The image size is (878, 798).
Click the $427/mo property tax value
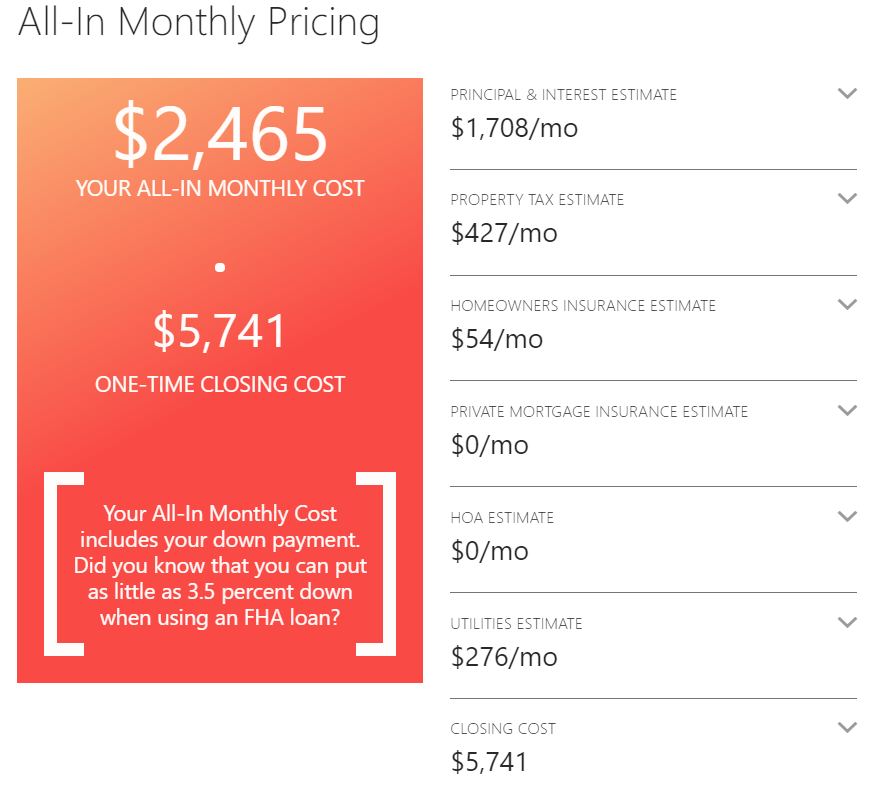tap(504, 234)
